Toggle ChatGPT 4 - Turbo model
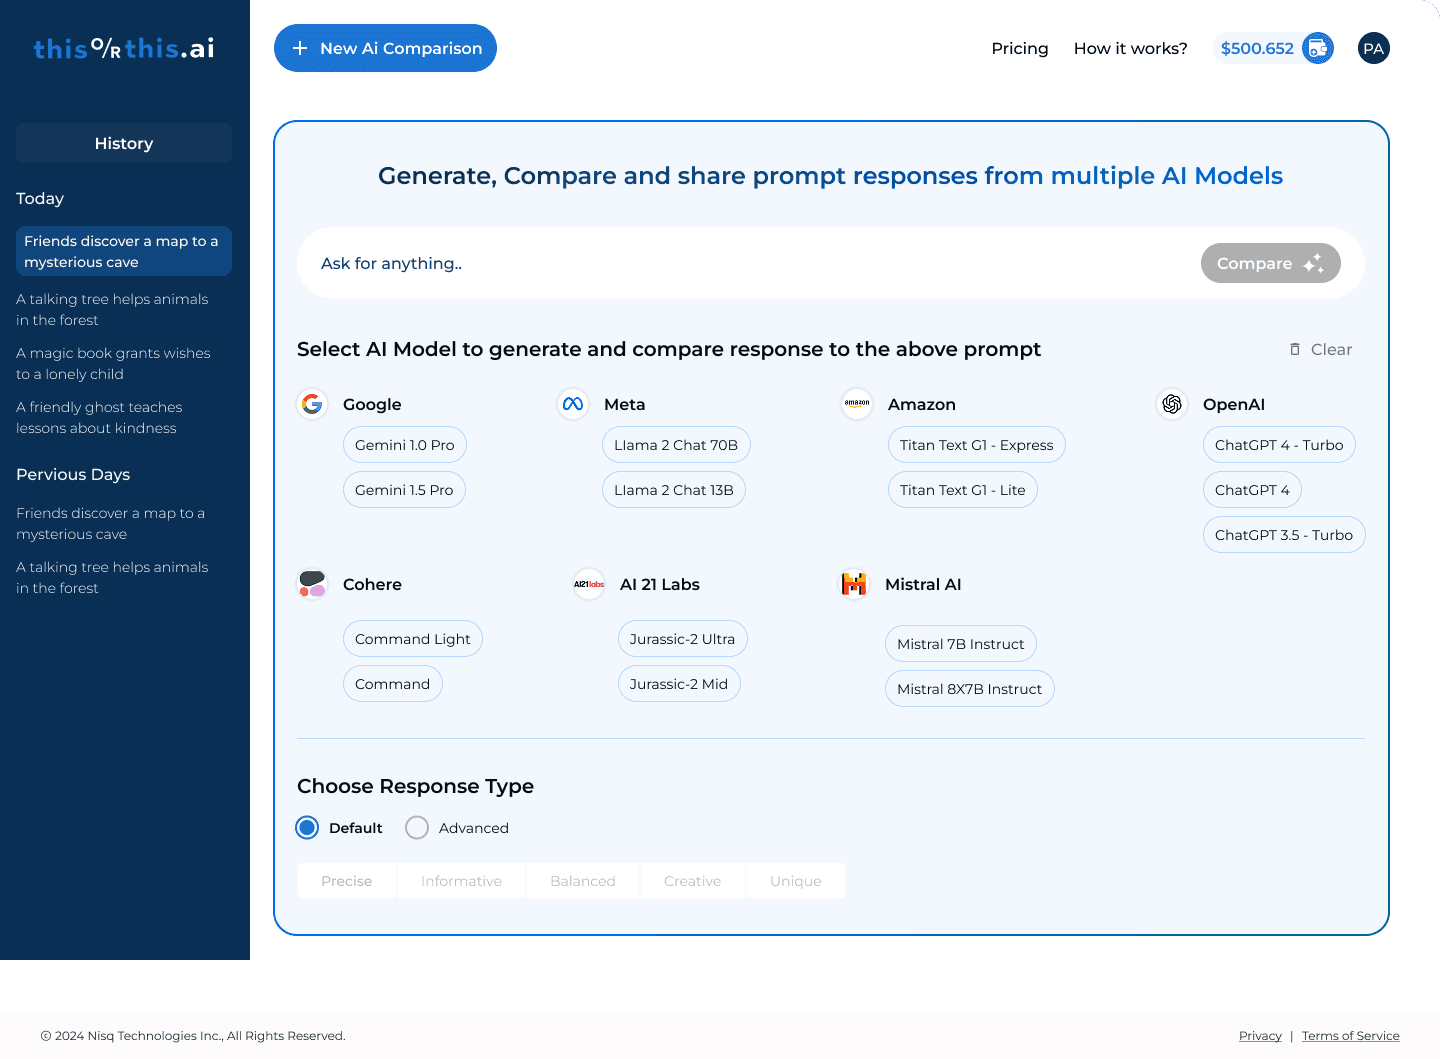 coord(1279,445)
